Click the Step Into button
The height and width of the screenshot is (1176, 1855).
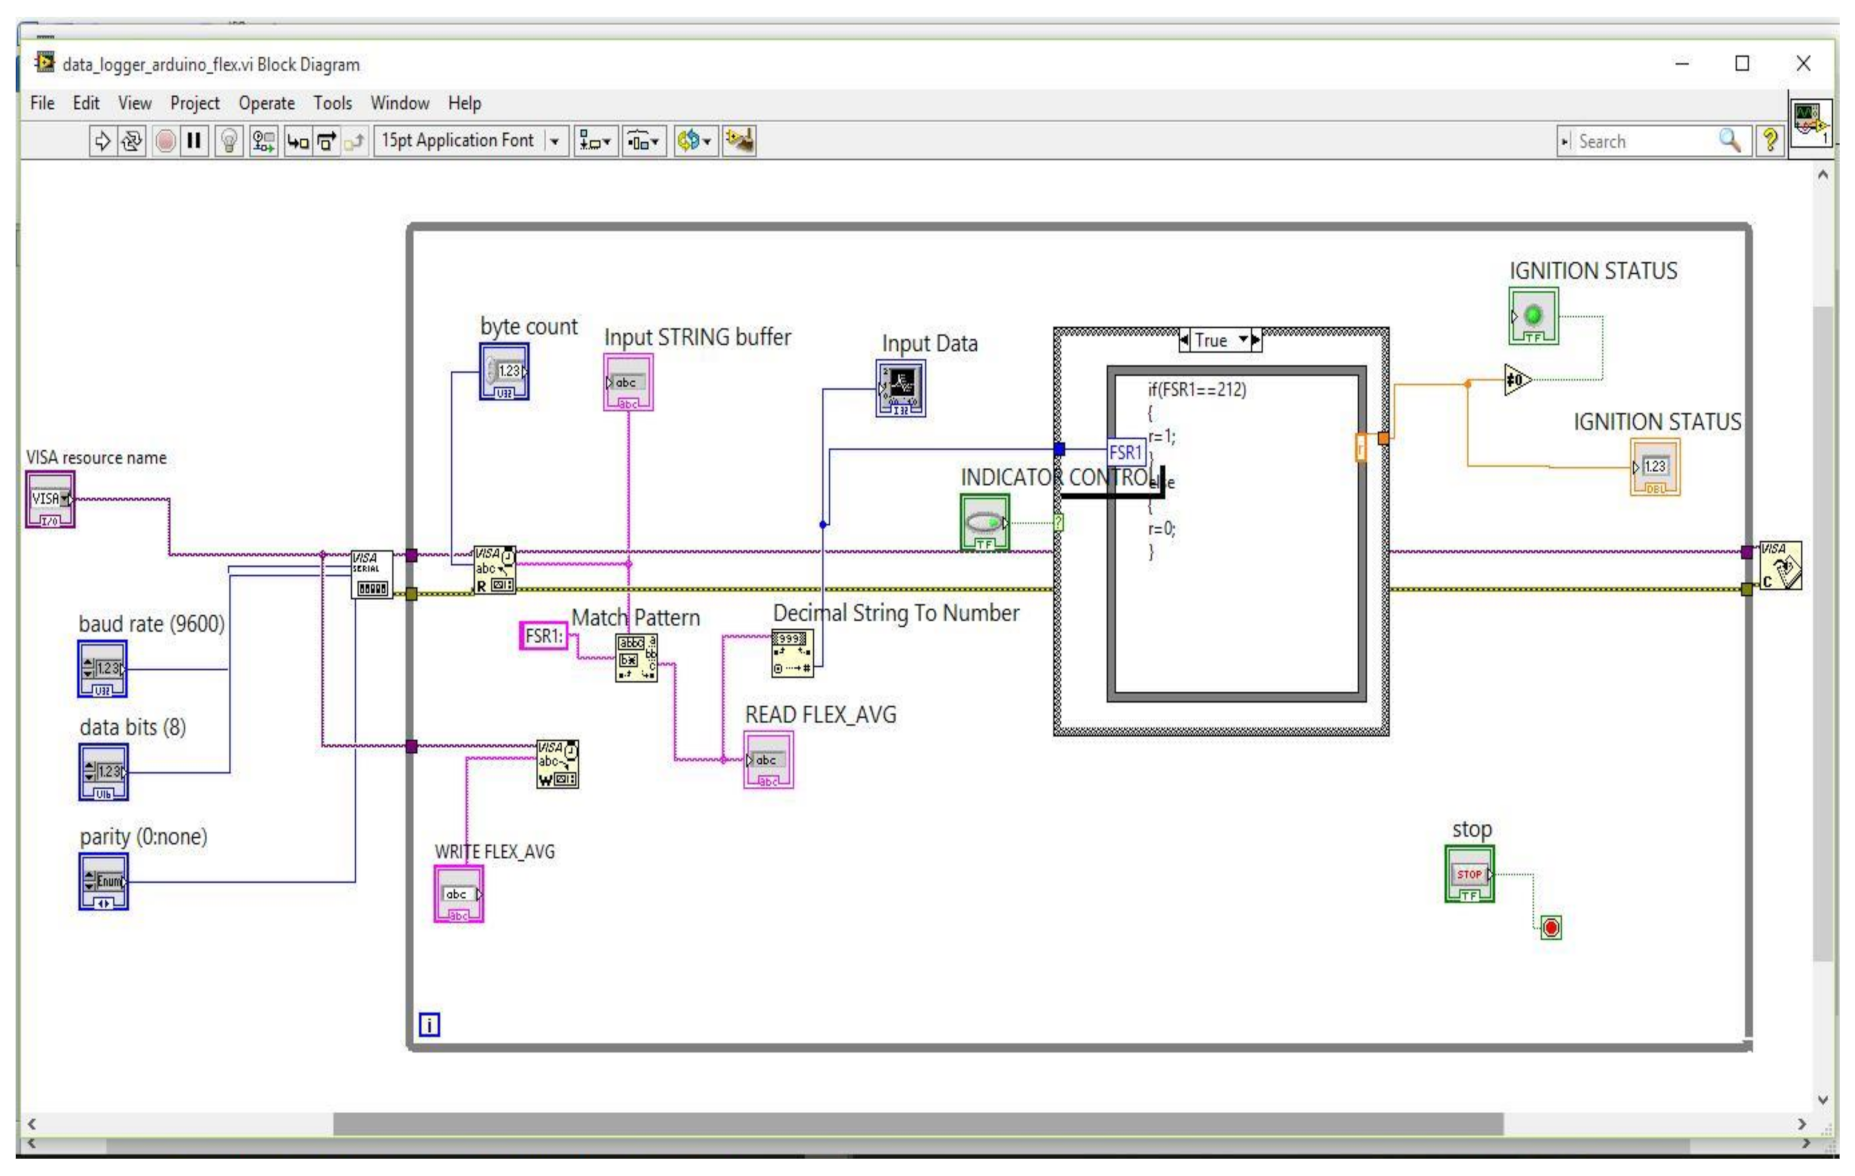[x=297, y=142]
